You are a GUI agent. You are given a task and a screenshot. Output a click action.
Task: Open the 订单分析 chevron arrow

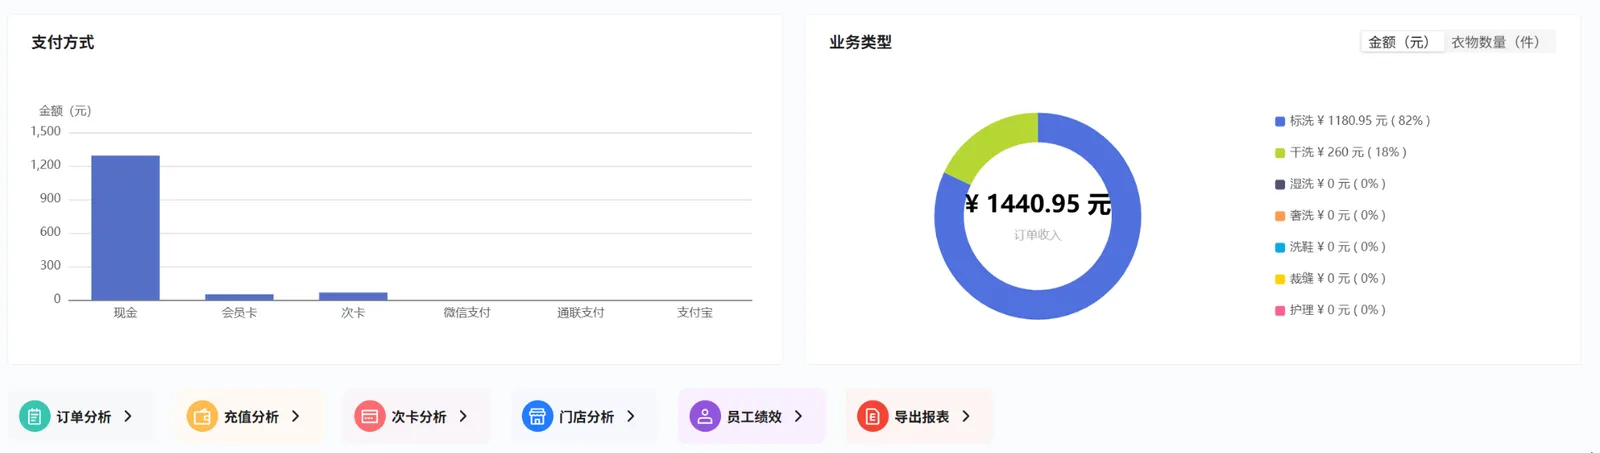tap(128, 416)
